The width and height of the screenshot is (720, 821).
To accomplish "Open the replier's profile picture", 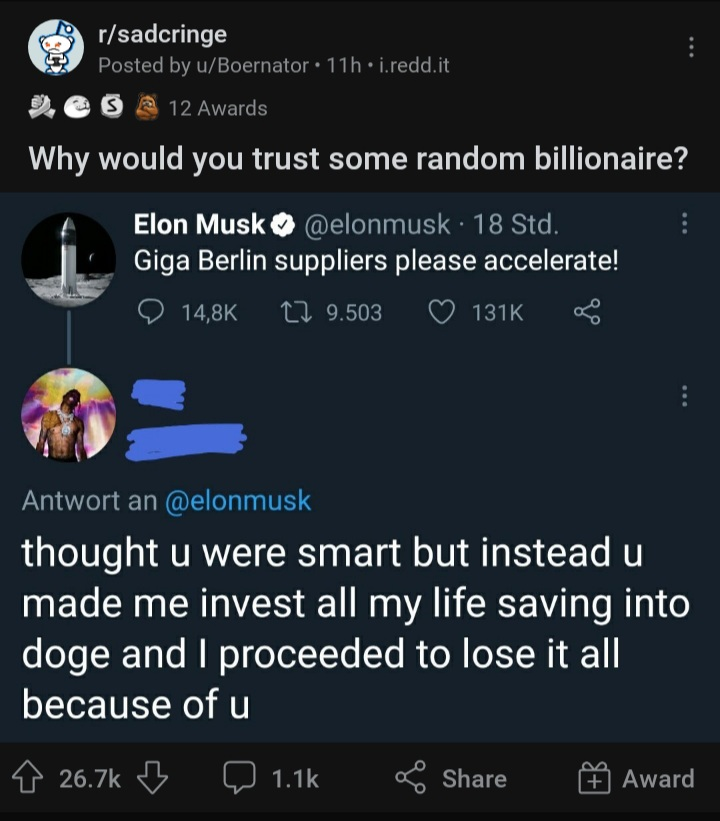I will 69,414.
